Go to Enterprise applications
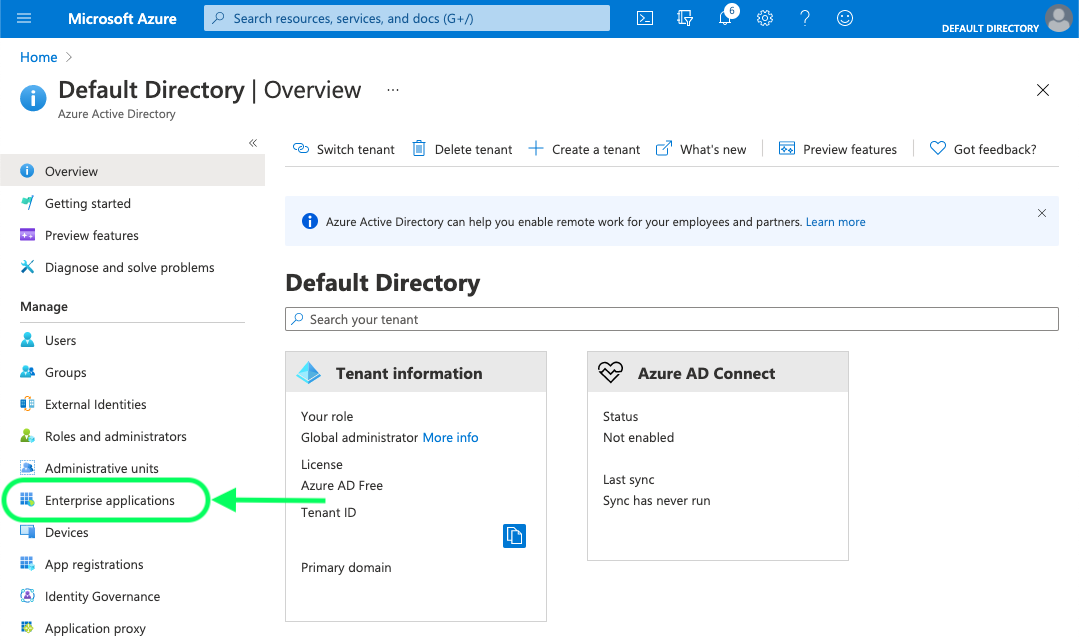The width and height of the screenshot is (1079, 641). point(109,501)
